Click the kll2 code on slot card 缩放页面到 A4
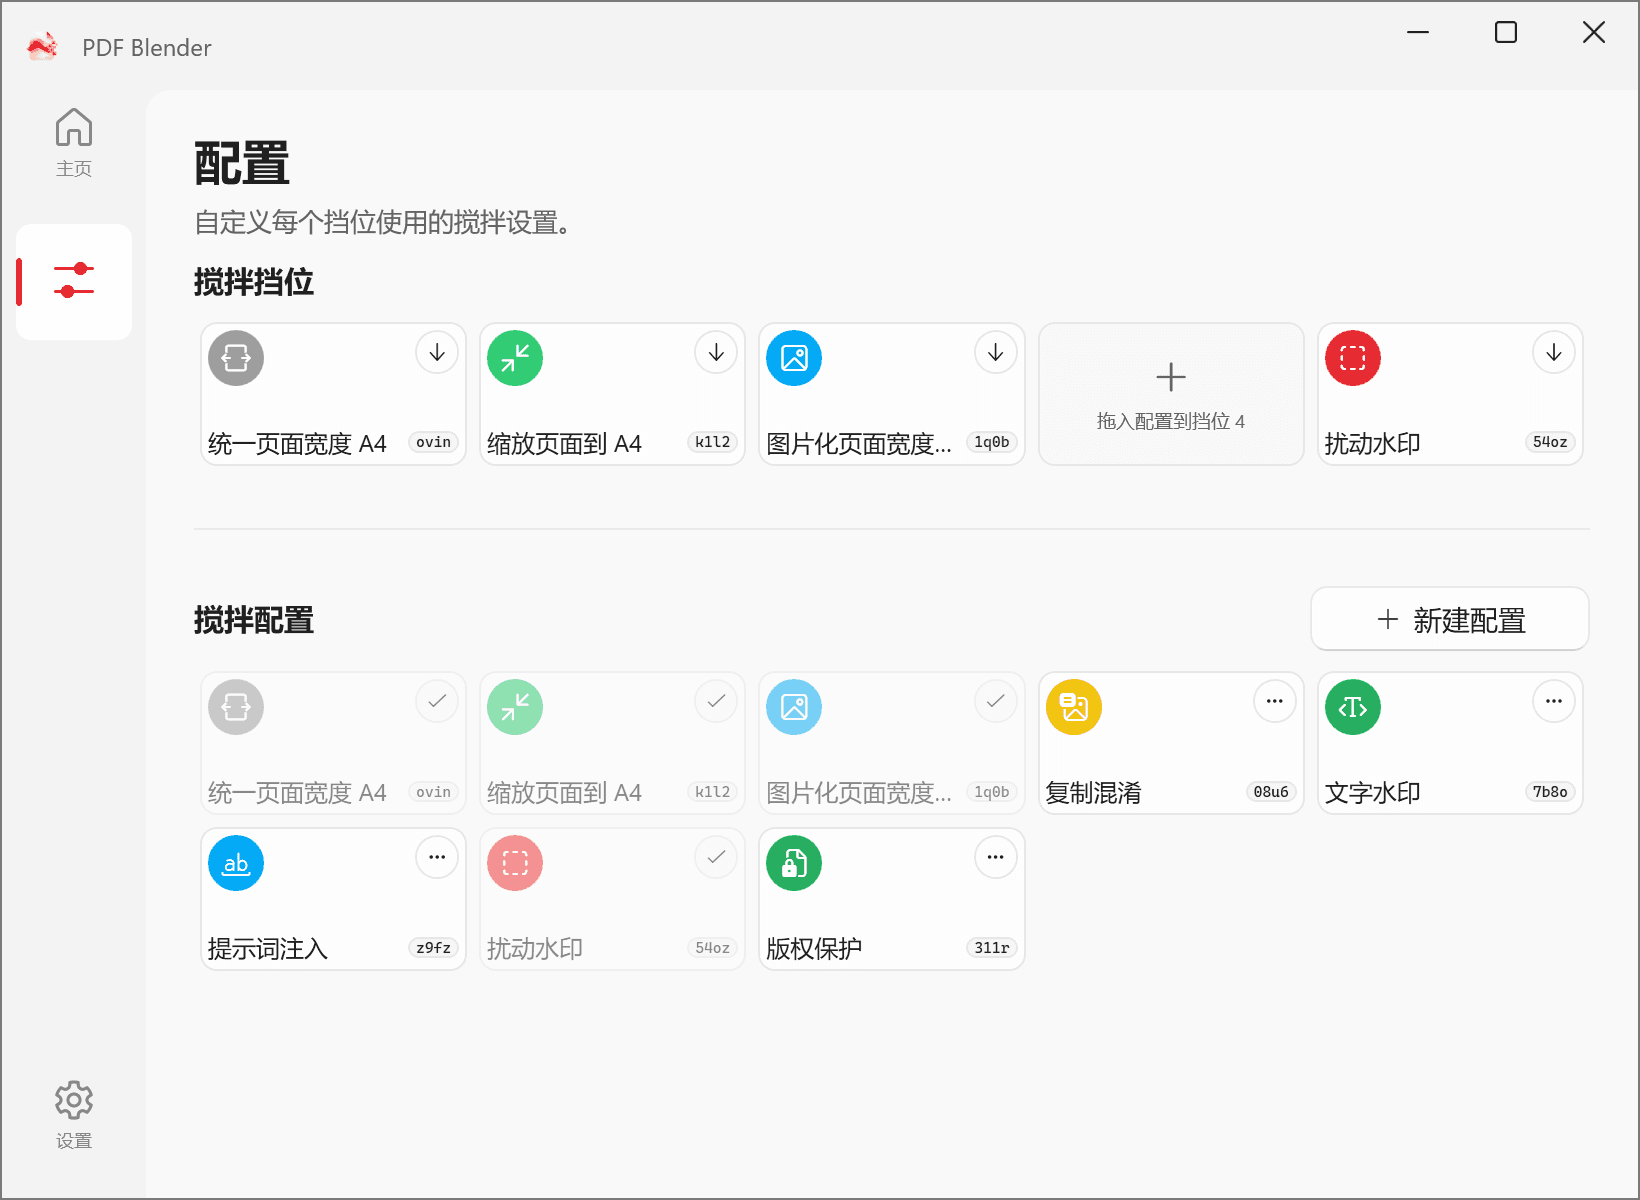1640x1200 pixels. [713, 442]
